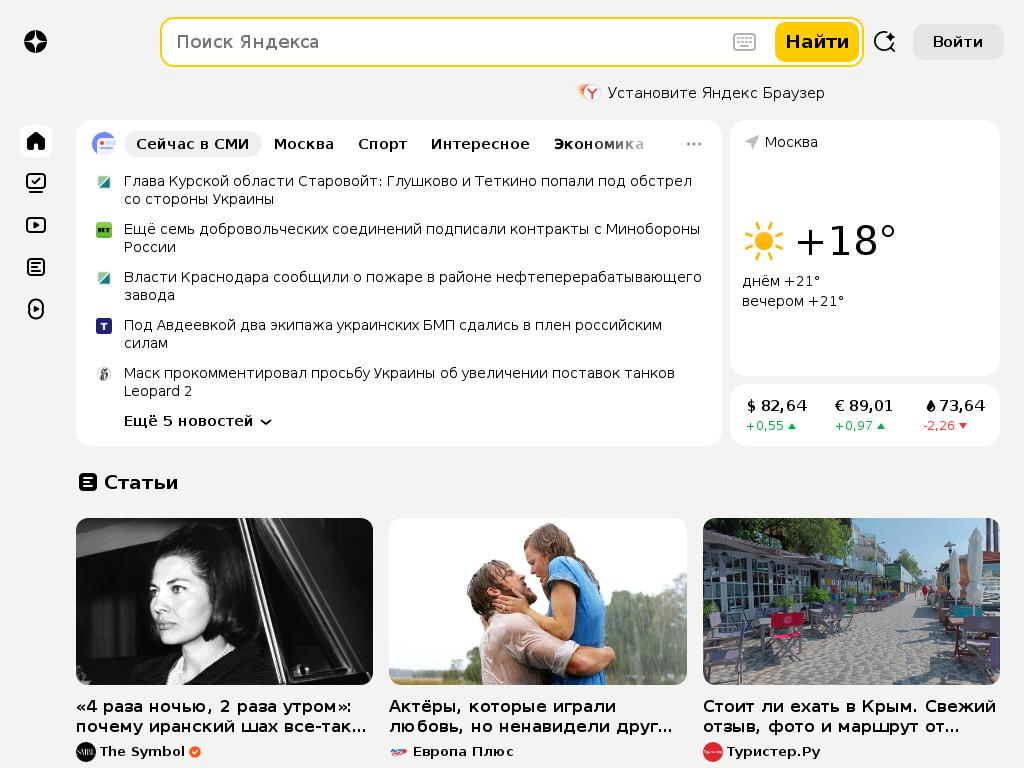The width and height of the screenshot is (1024, 768).
Task: Select the Сейчас в СМИ tab
Action: [193, 144]
